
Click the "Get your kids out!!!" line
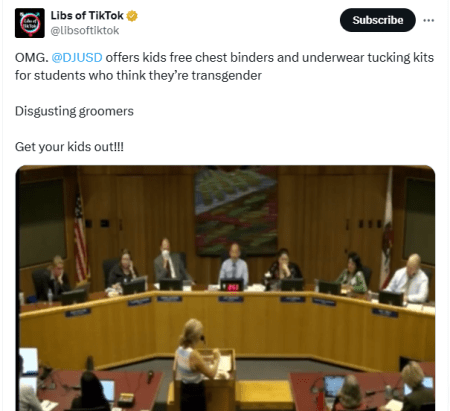coord(69,147)
